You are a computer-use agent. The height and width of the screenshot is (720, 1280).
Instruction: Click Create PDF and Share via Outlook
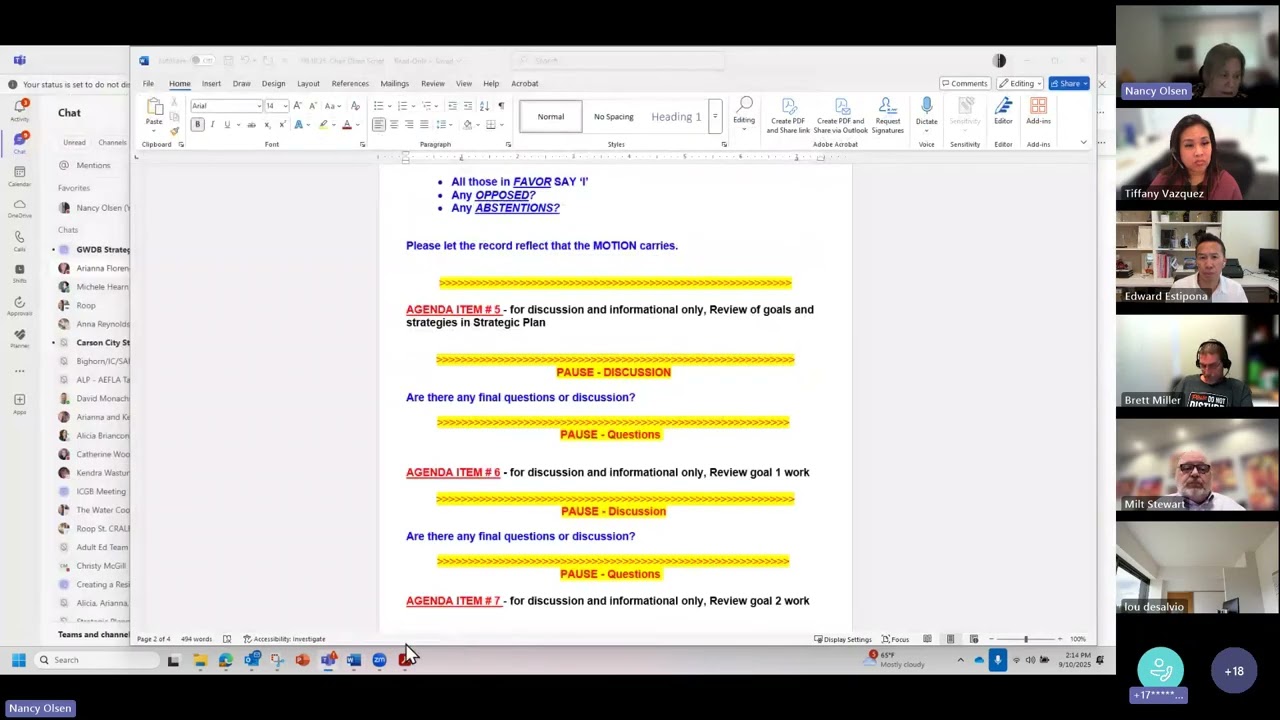coord(841,116)
